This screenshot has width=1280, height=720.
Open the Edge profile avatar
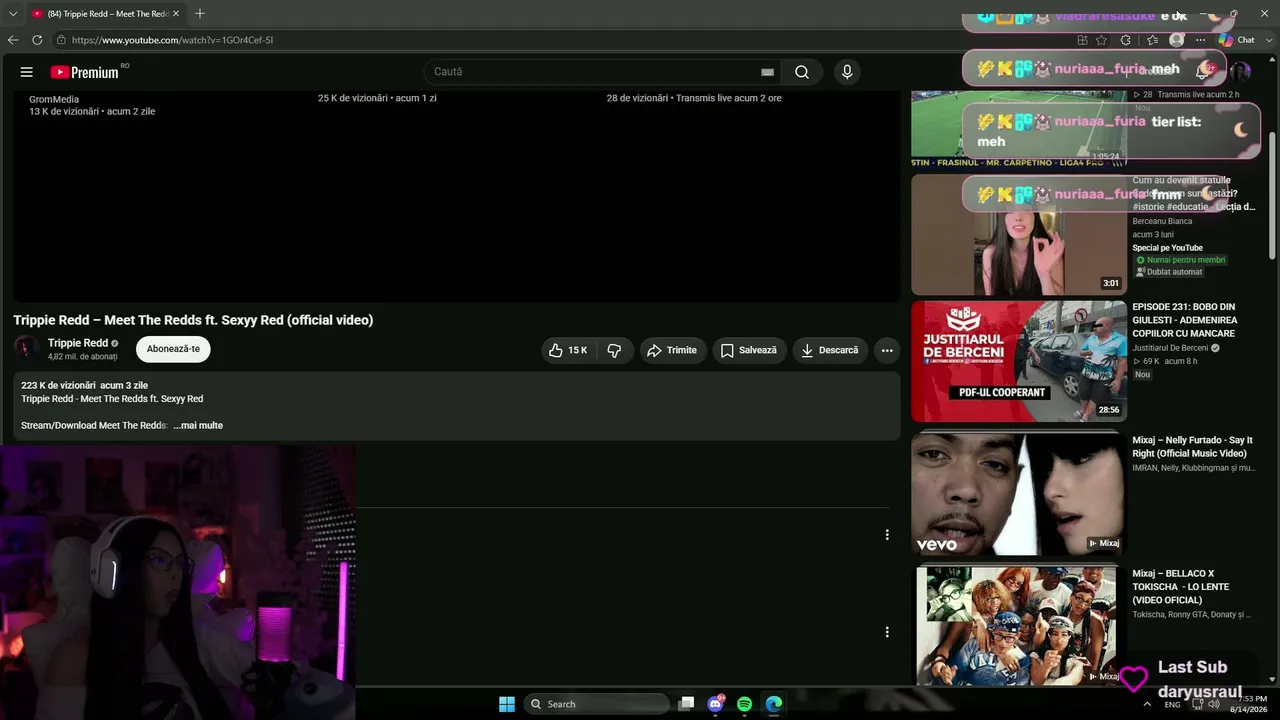1177,40
